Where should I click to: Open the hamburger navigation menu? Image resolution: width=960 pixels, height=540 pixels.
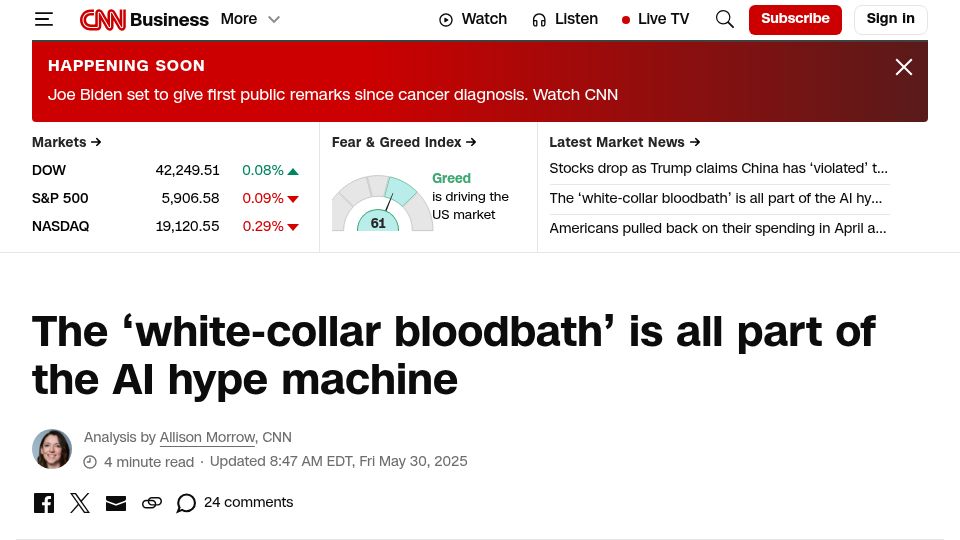43,20
